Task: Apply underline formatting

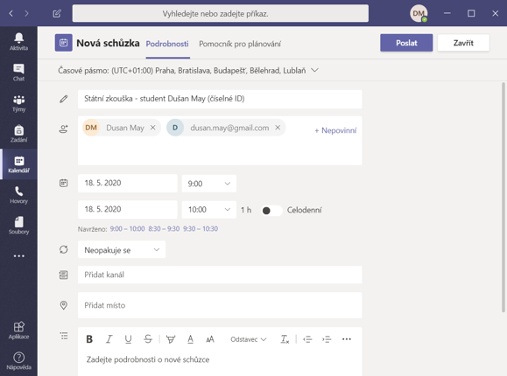Action: tap(128, 339)
